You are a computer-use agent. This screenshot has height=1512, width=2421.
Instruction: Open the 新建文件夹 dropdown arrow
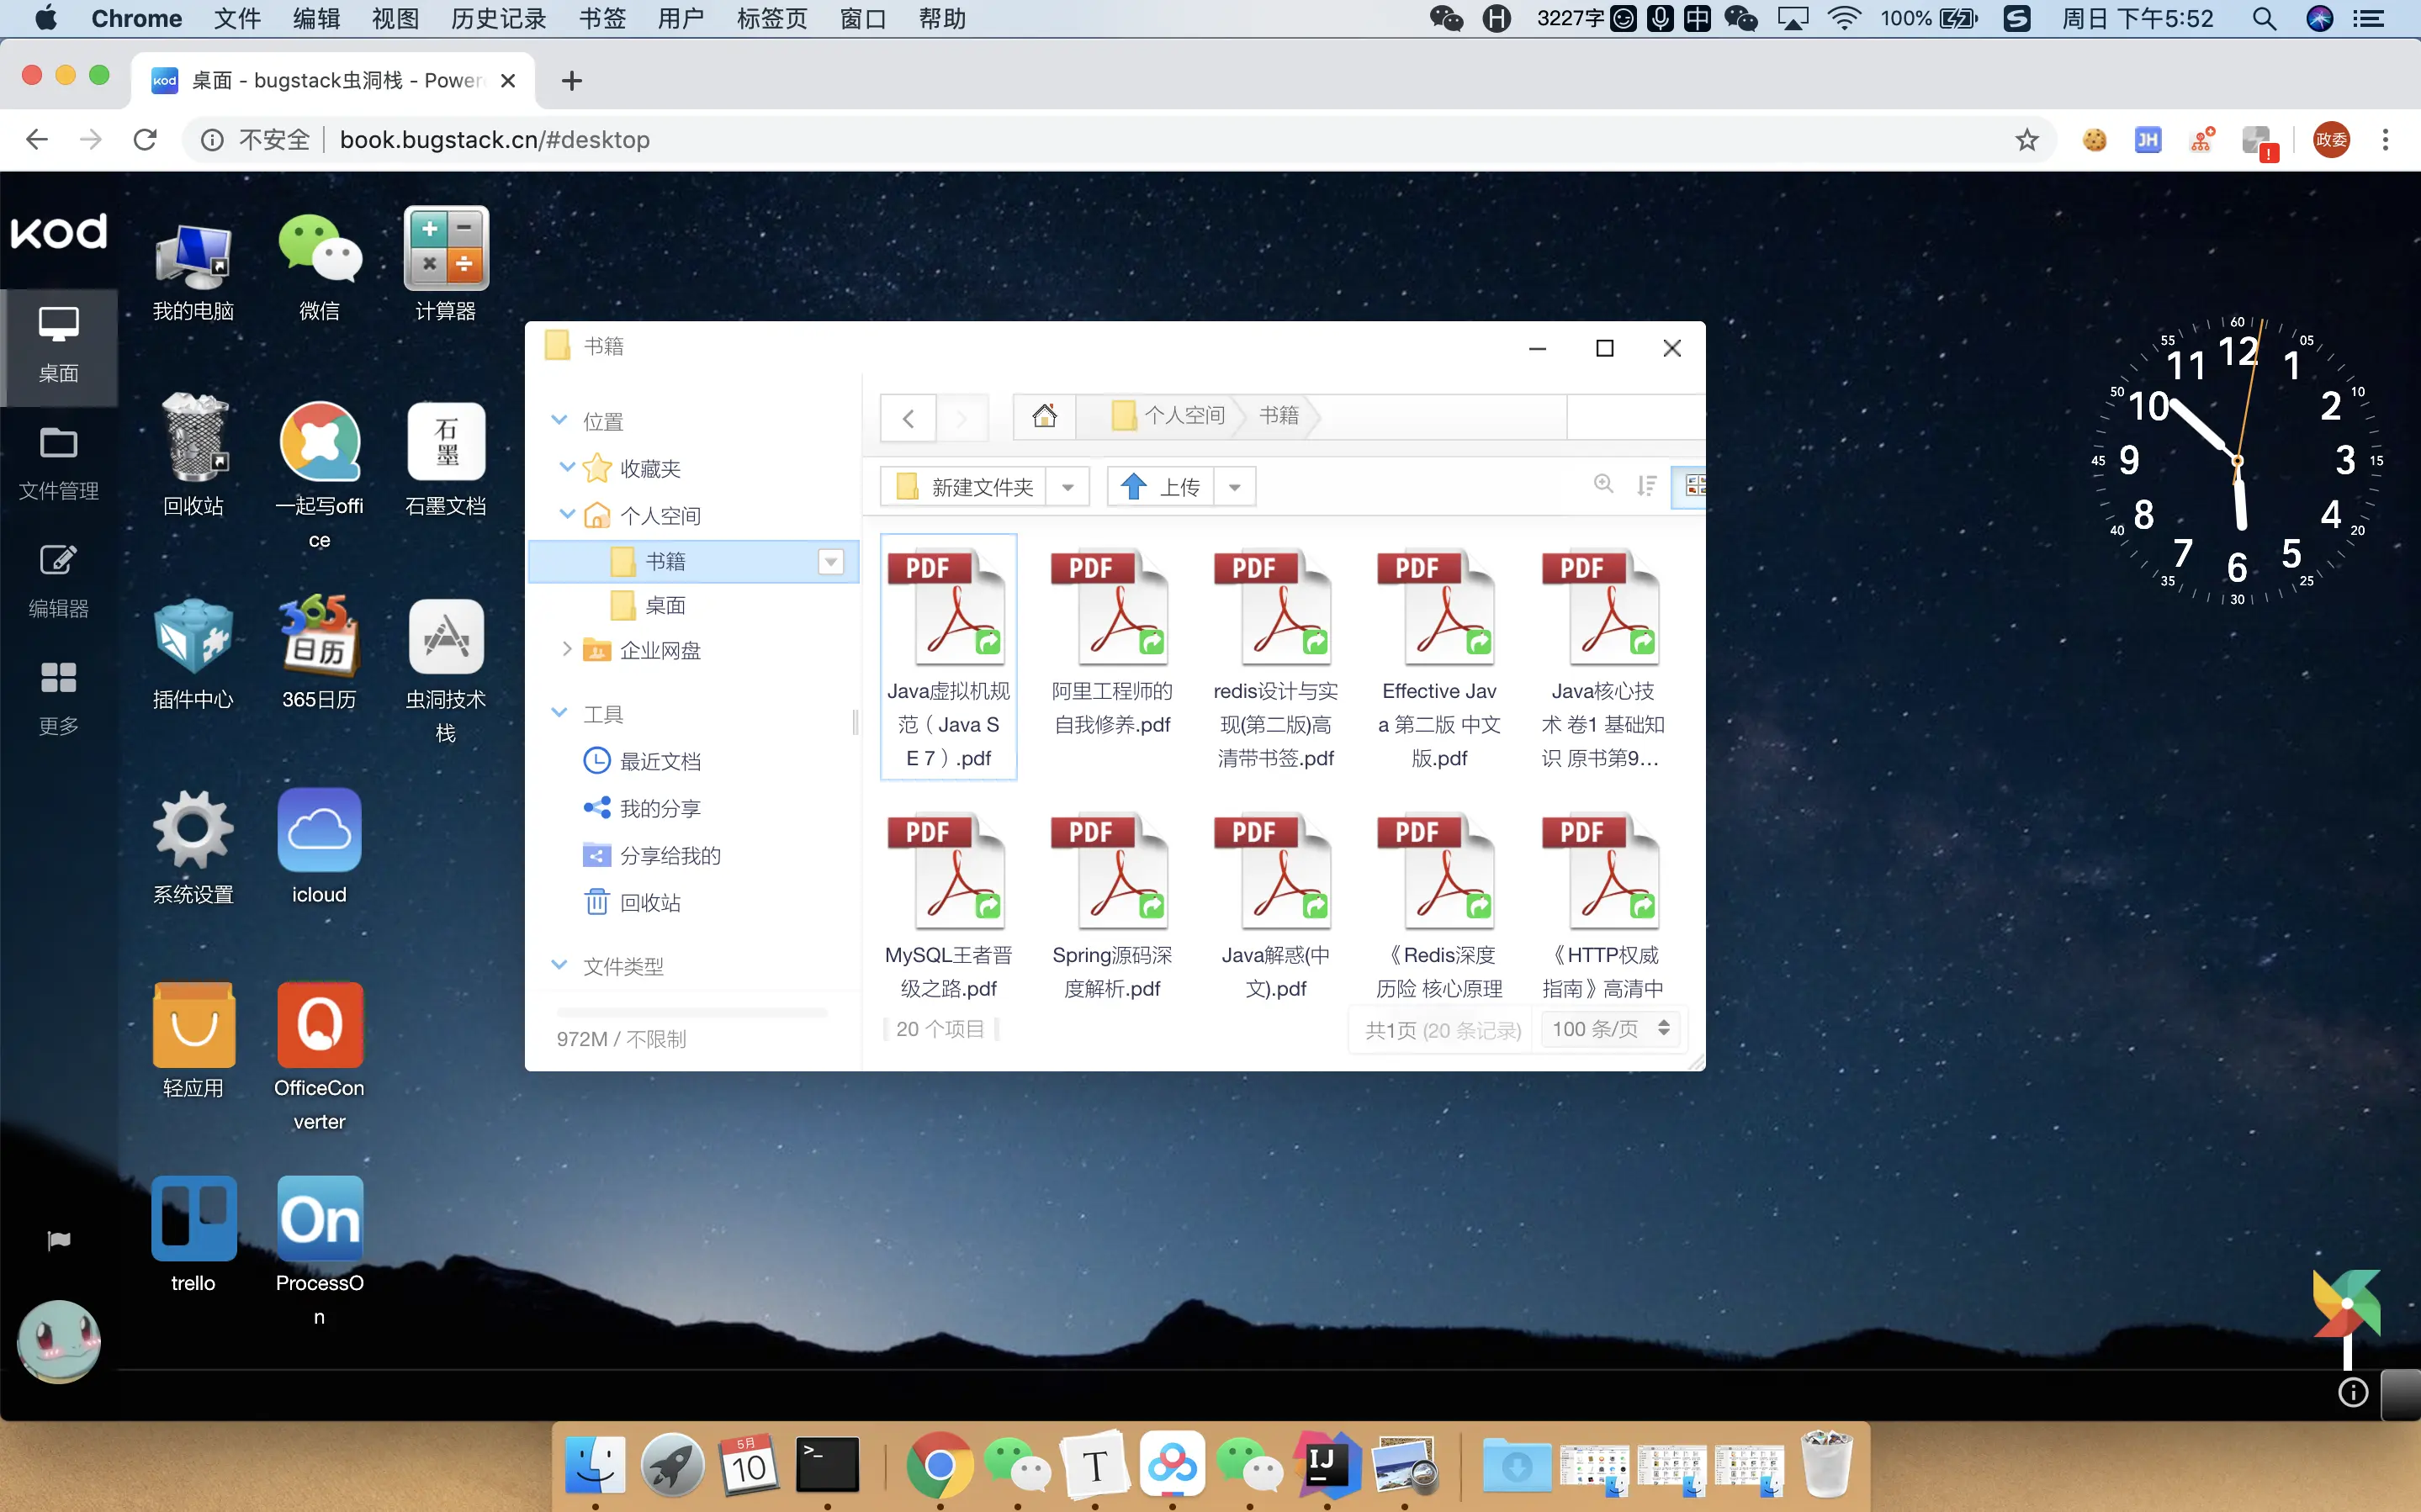coord(1068,487)
